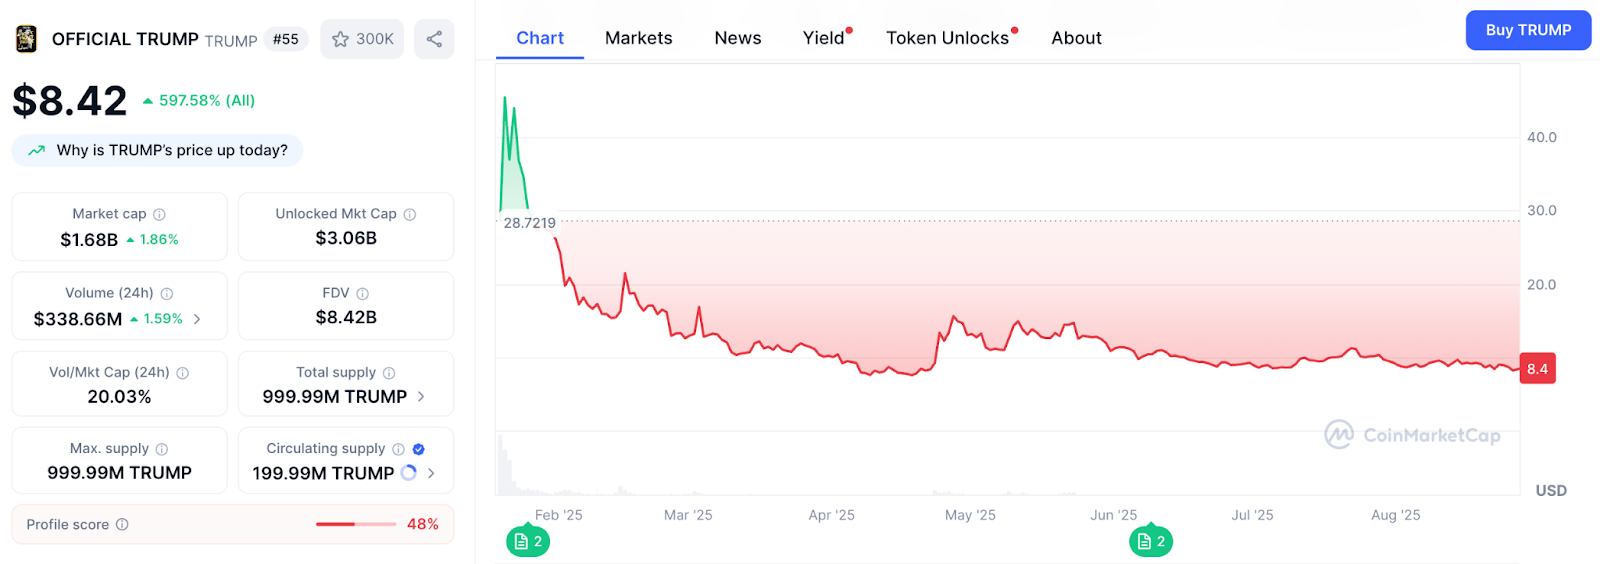The width and height of the screenshot is (1600, 564).
Task: Open the About tab
Action: (1076, 38)
